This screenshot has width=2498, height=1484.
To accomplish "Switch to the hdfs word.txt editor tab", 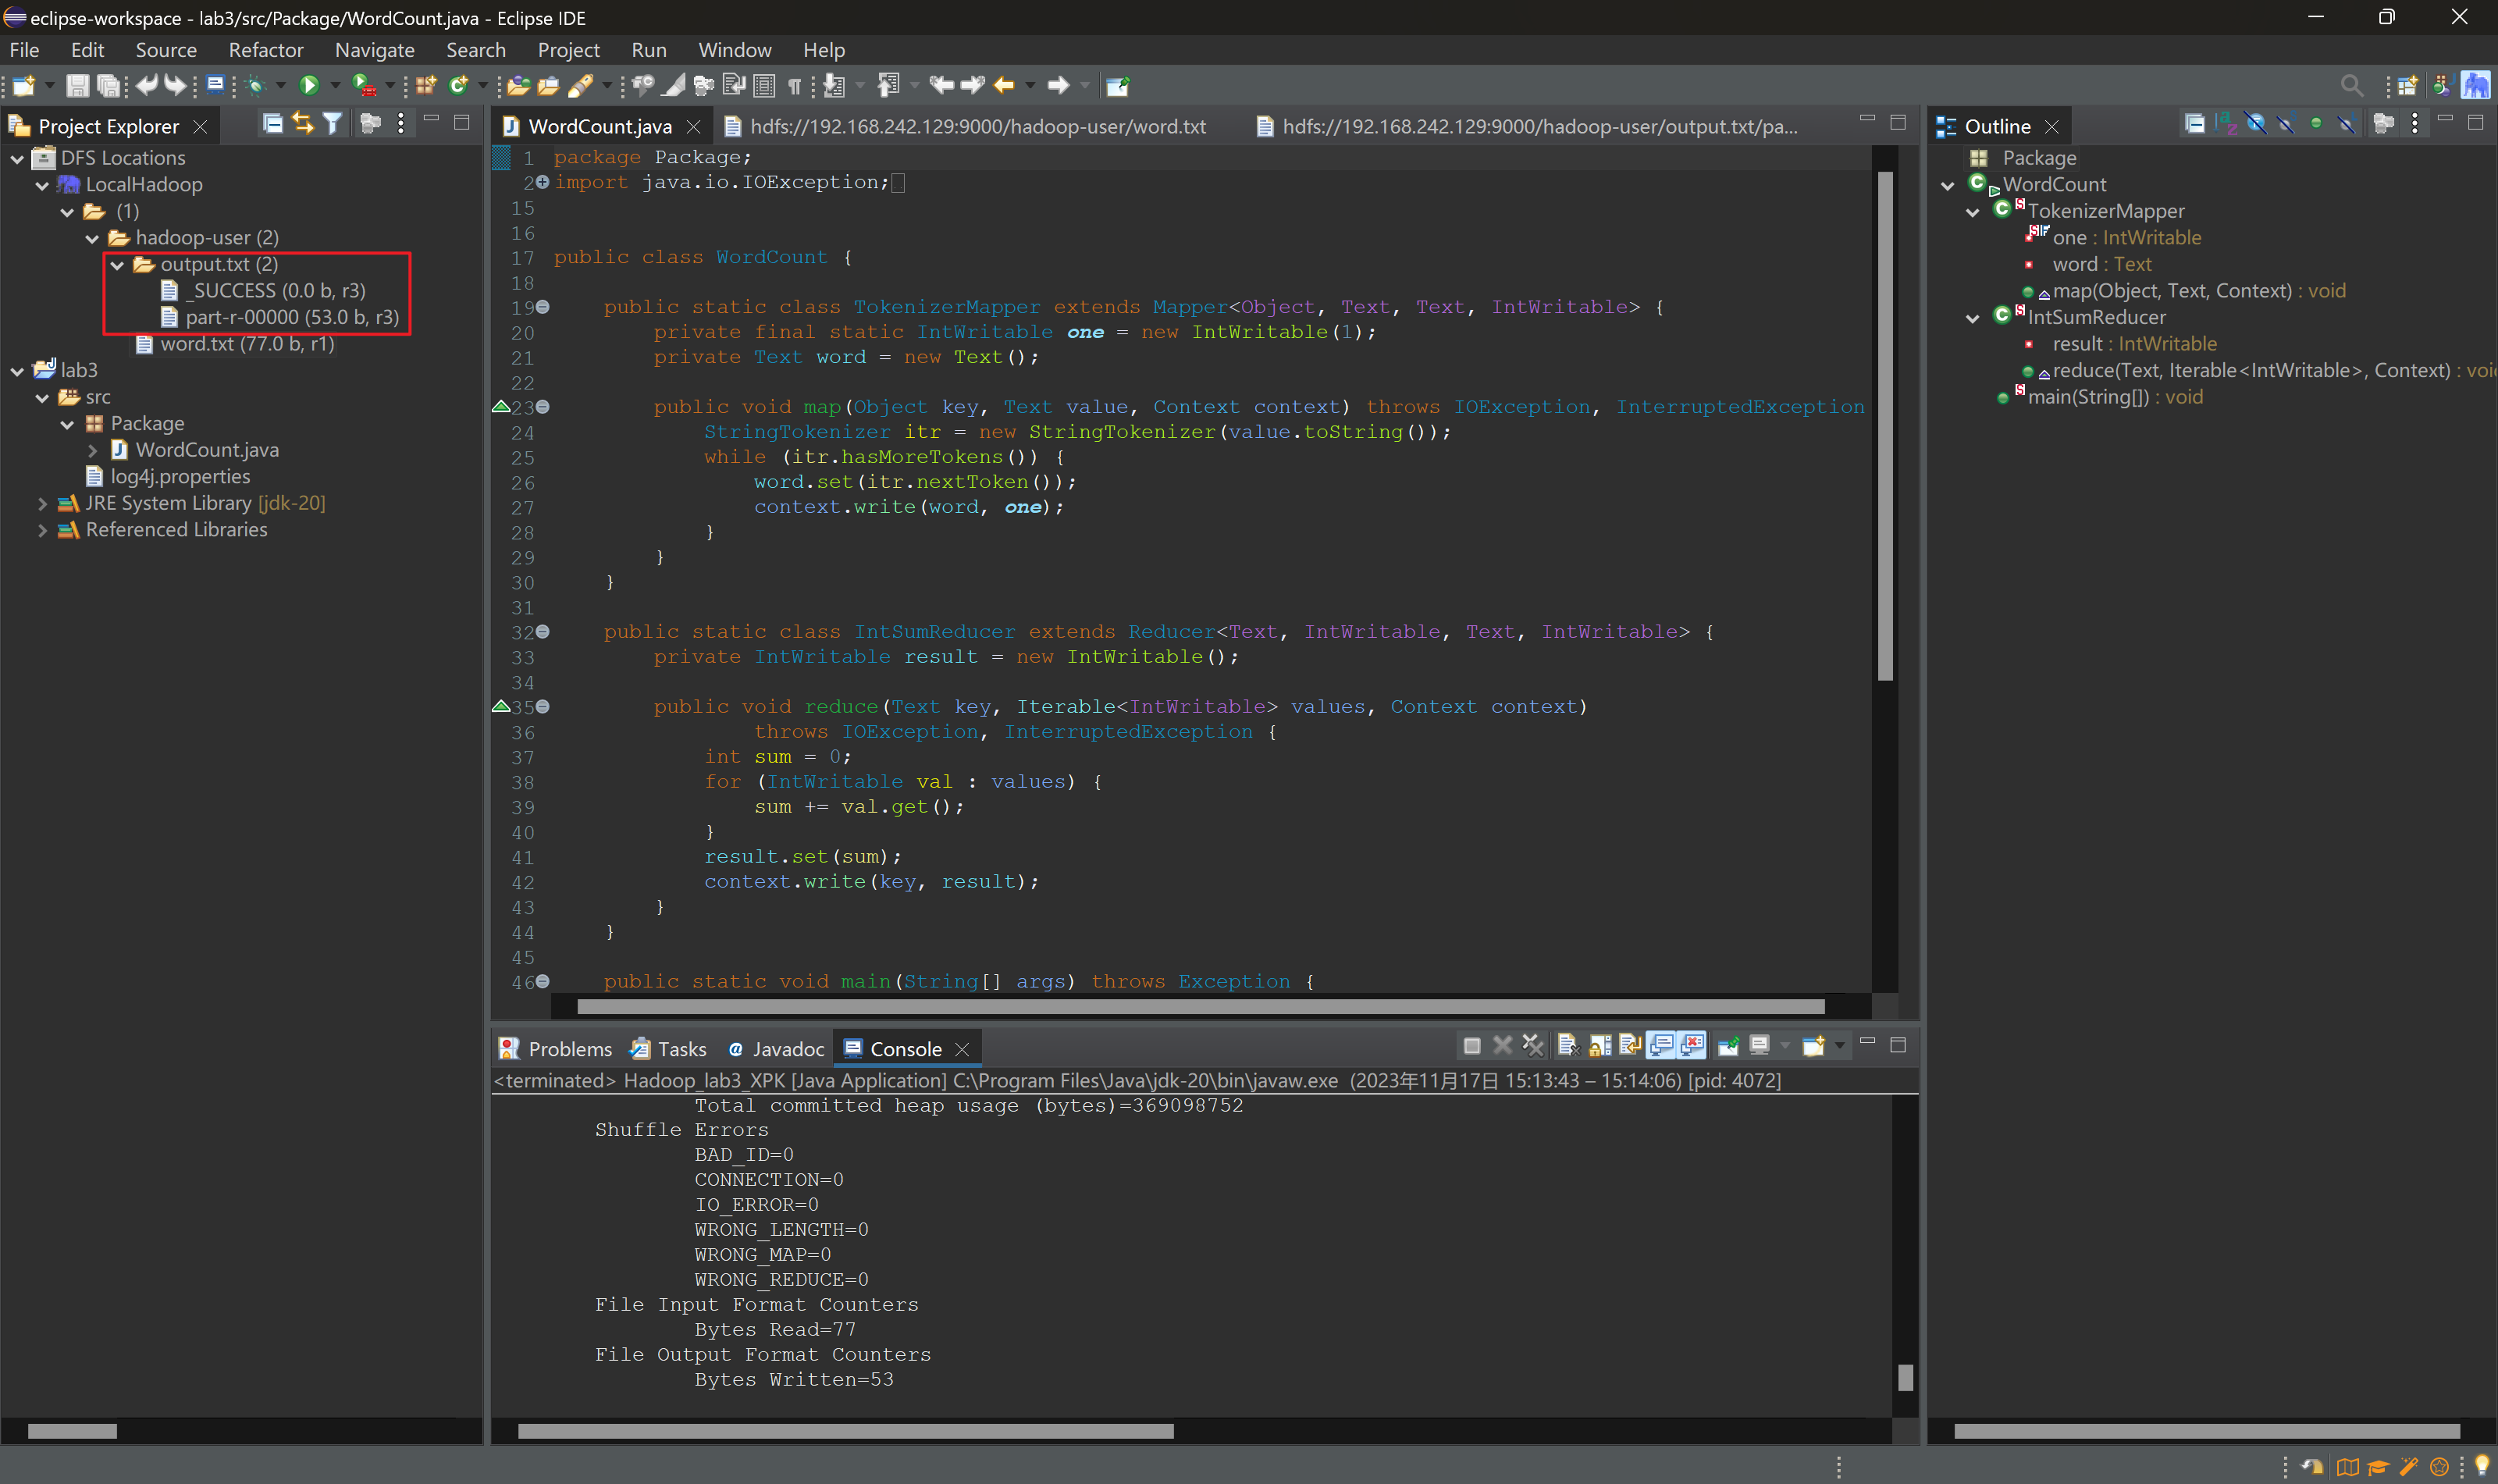I will pyautogui.click(x=977, y=127).
